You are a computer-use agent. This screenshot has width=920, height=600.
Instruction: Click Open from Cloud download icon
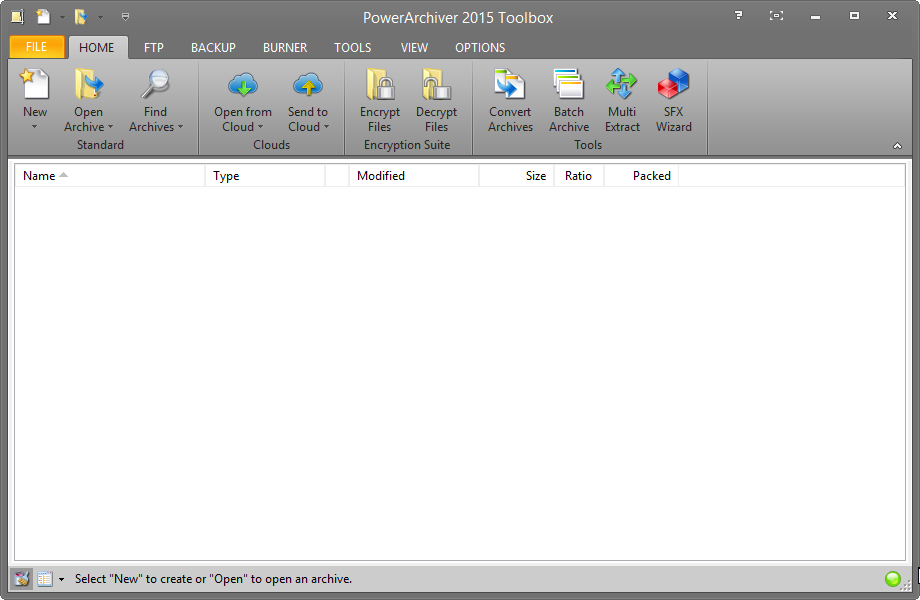click(243, 86)
